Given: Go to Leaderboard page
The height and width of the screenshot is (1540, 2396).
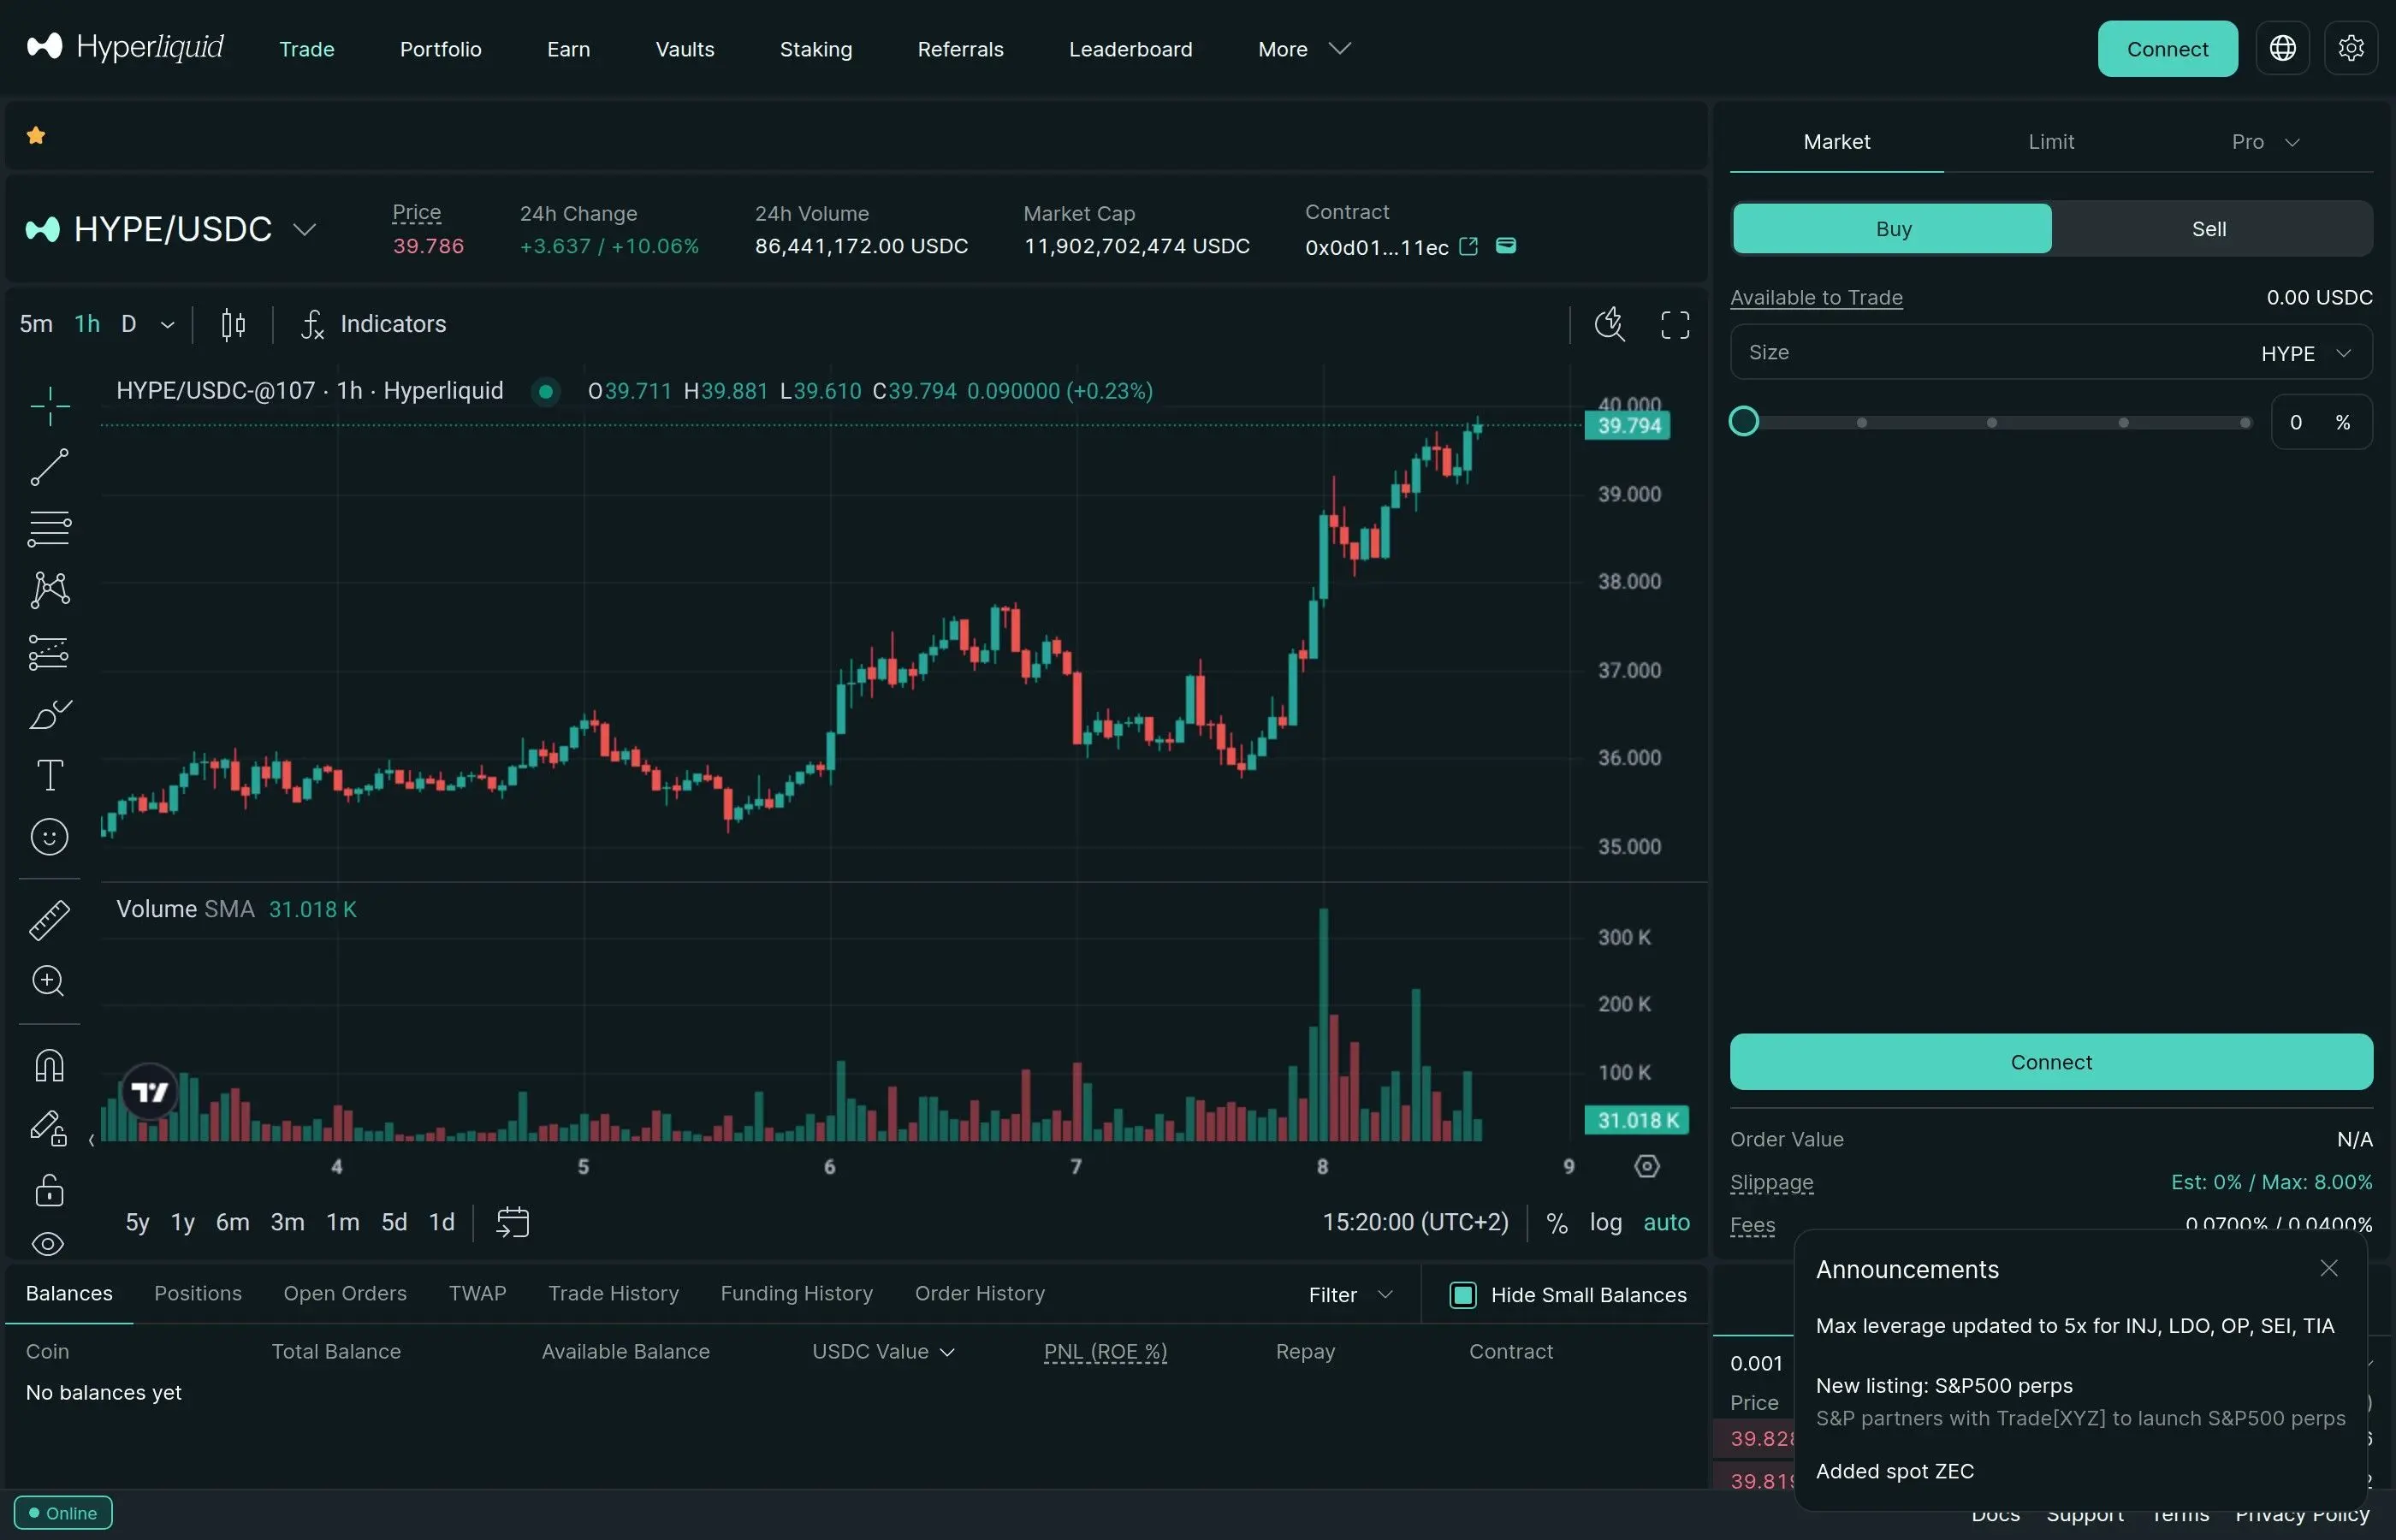Looking at the screenshot, I should click(x=1131, y=49).
